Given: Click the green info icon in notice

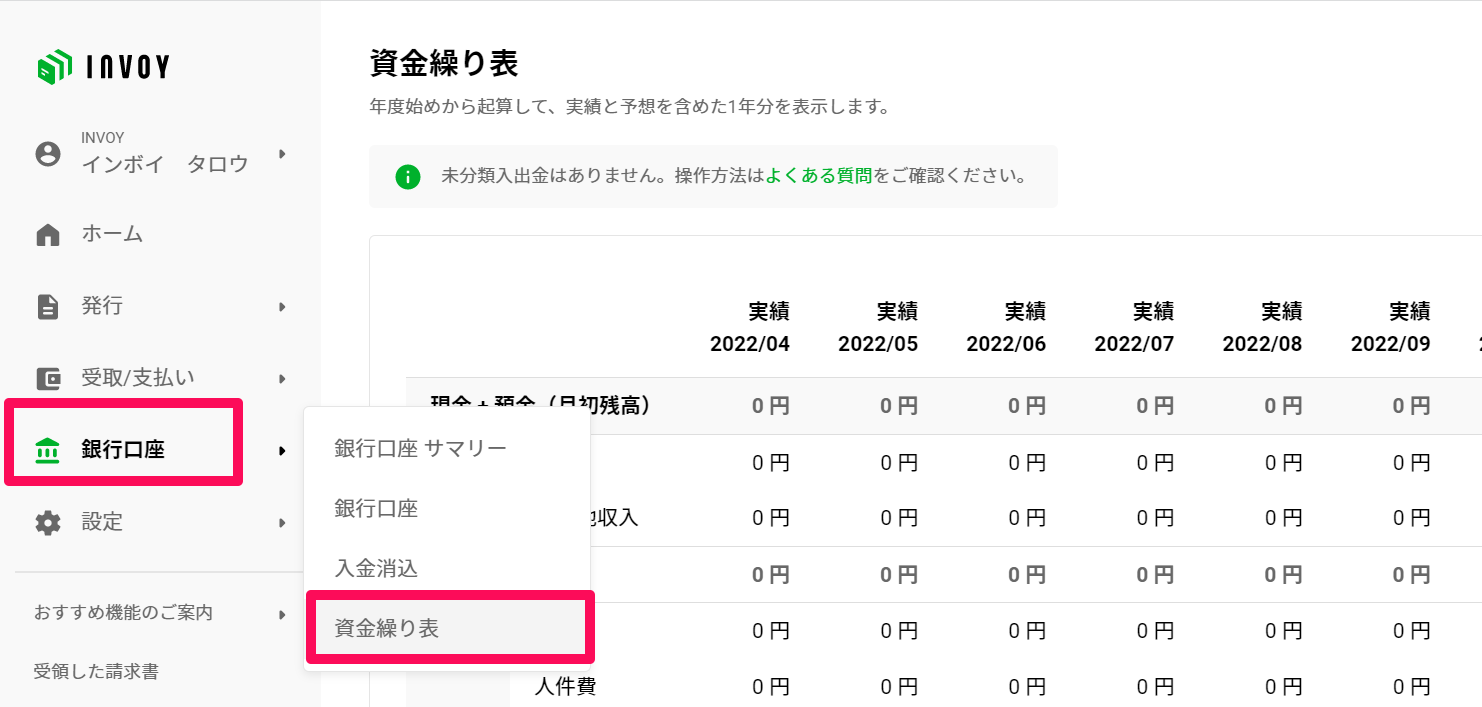Looking at the screenshot, I should point(407,177).
